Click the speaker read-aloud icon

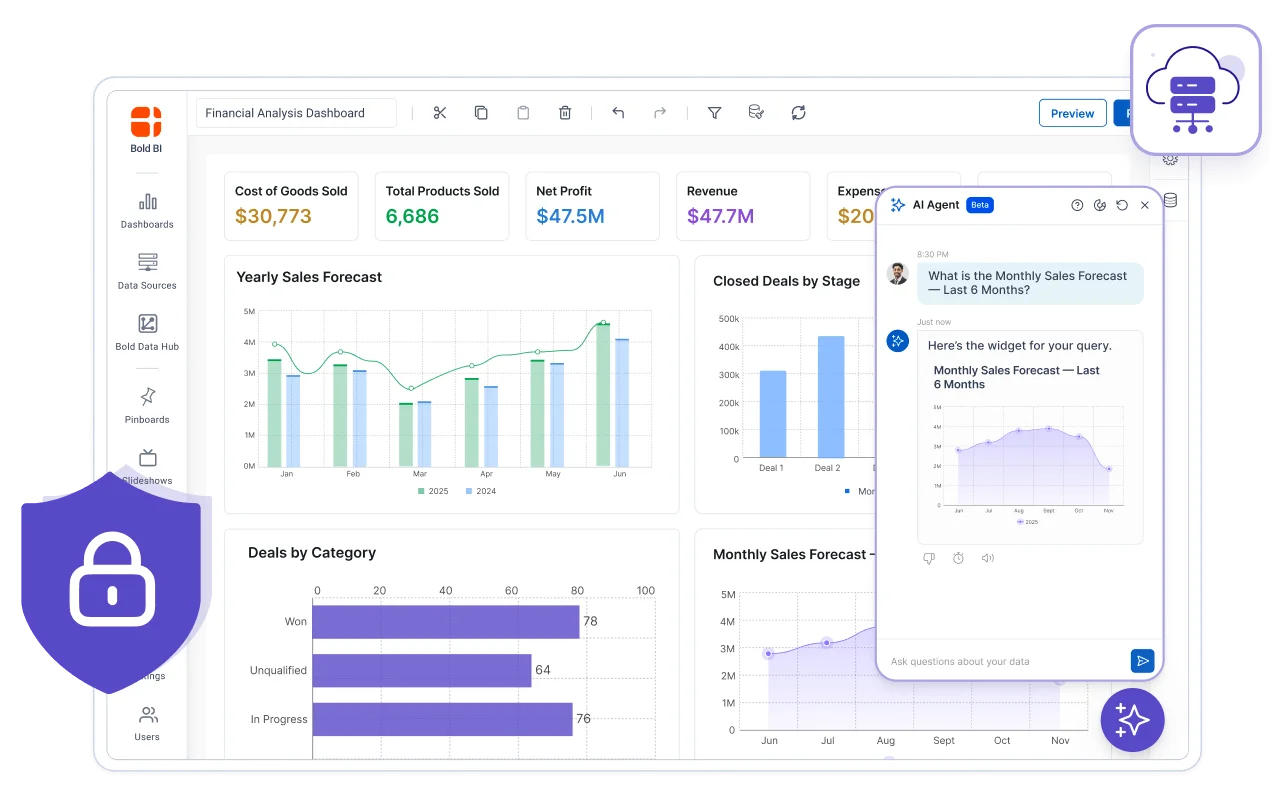pos(988,558)
